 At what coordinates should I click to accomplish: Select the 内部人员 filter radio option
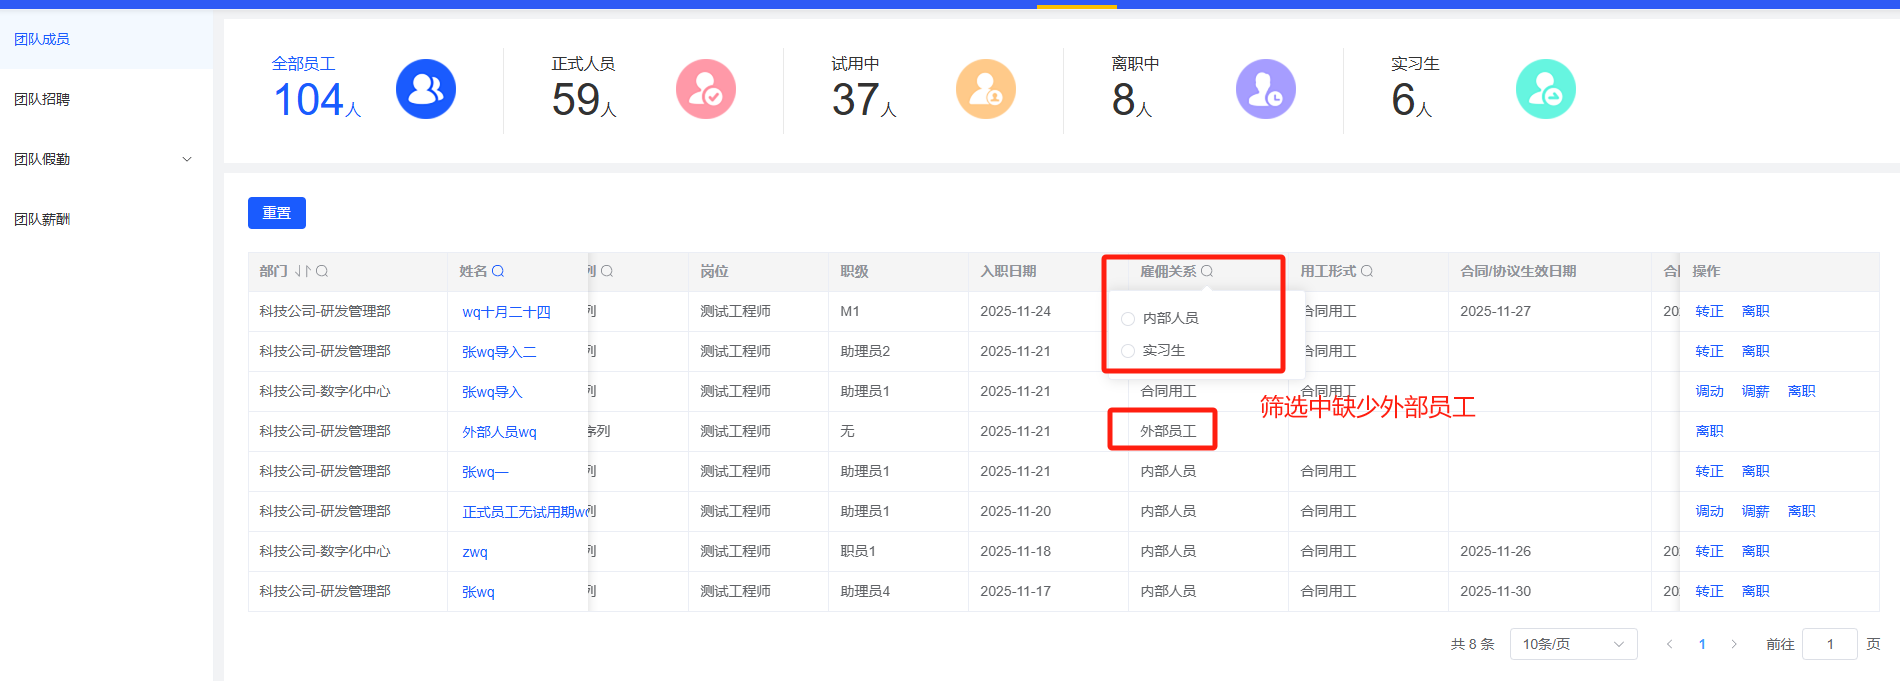(x=1128, y=318)
